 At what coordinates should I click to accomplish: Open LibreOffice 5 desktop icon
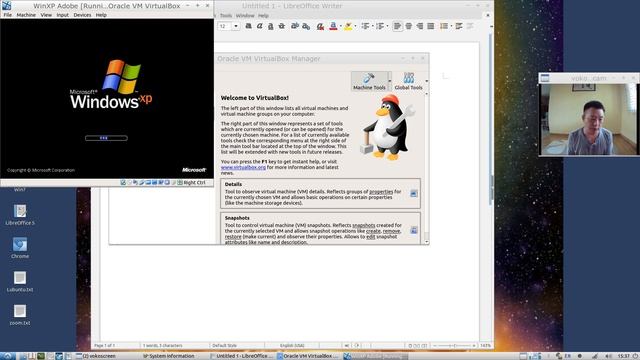(20, 215)
